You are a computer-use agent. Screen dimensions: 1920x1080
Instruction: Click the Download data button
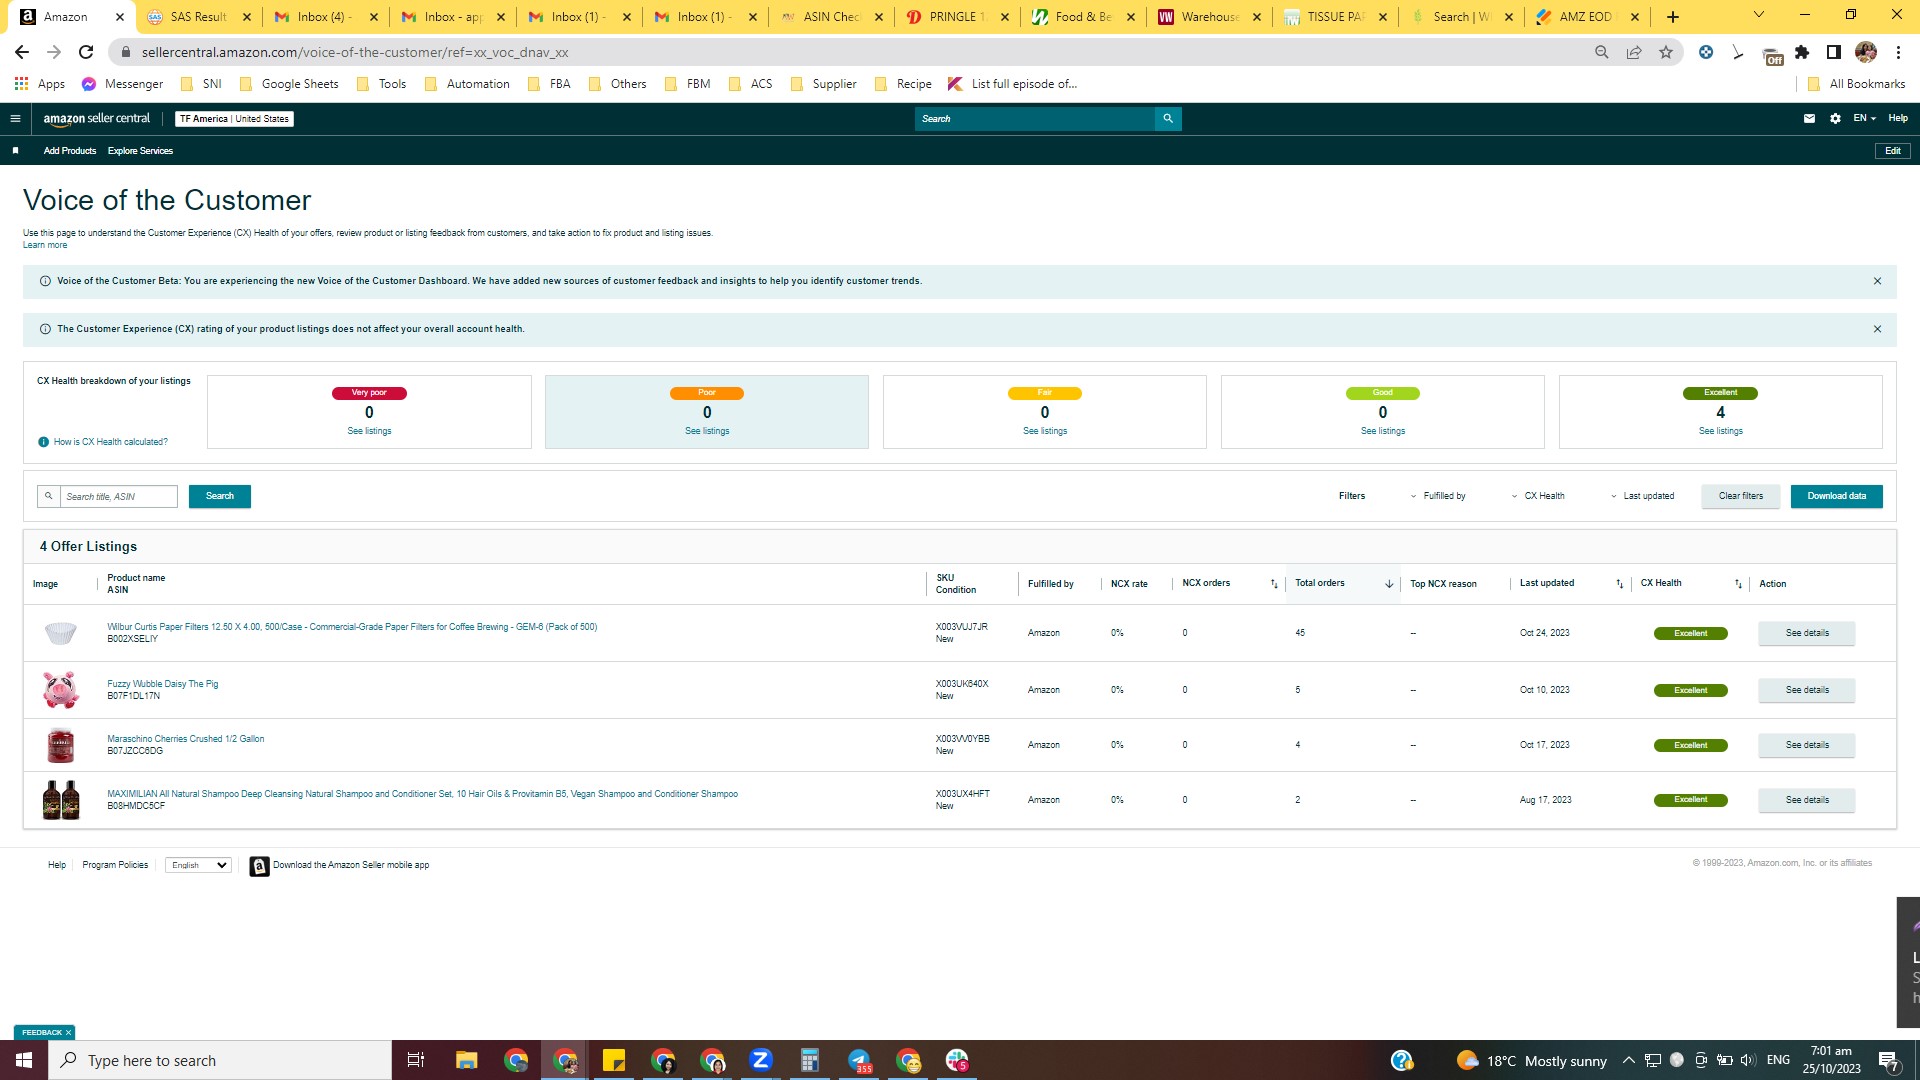1837,496
